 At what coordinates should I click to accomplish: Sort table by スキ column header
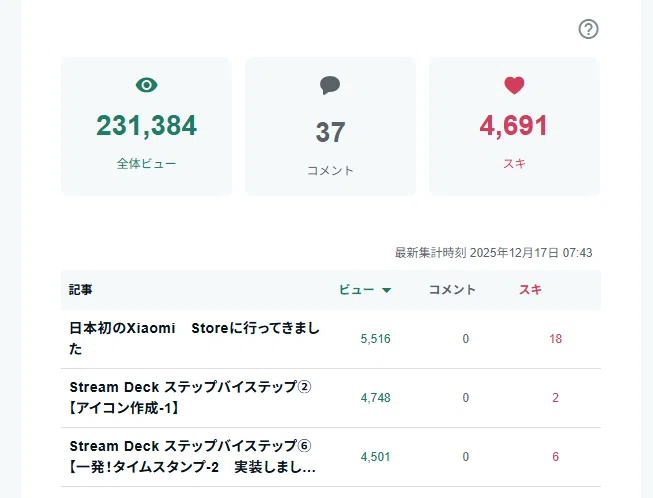coord(530,289)
